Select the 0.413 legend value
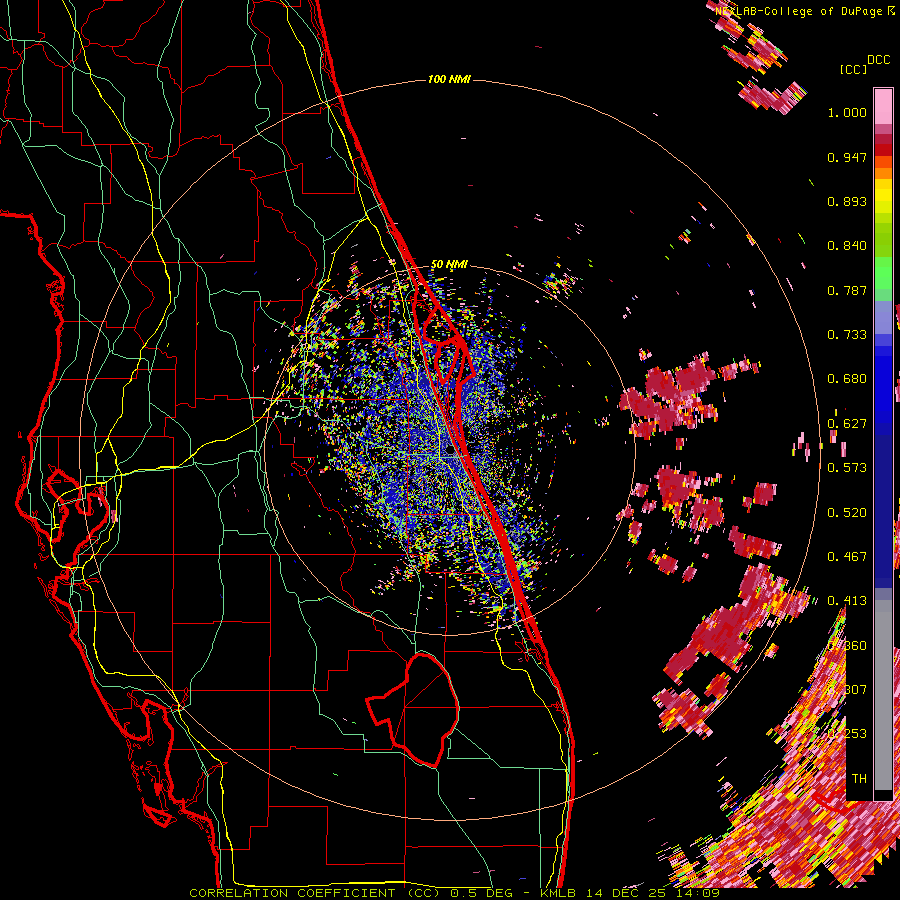This screenshot has height=900, width=900. (847, 601)
